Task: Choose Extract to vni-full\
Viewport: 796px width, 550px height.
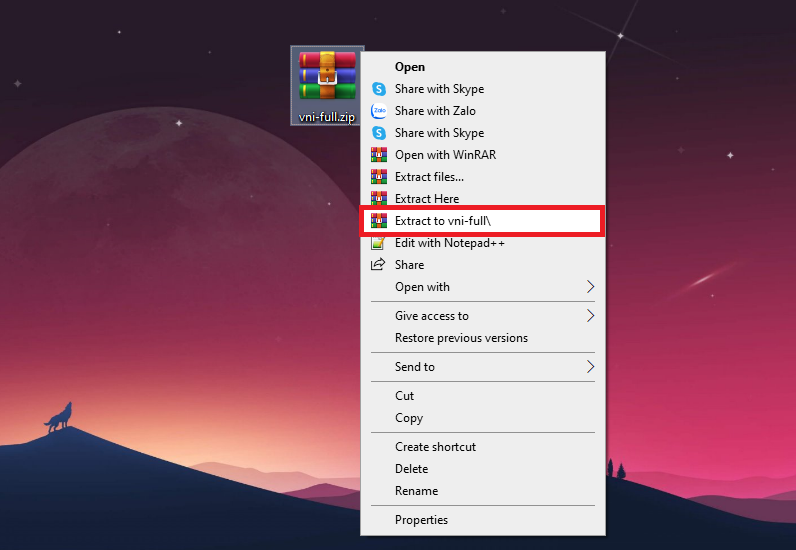Action: point(482,221)
